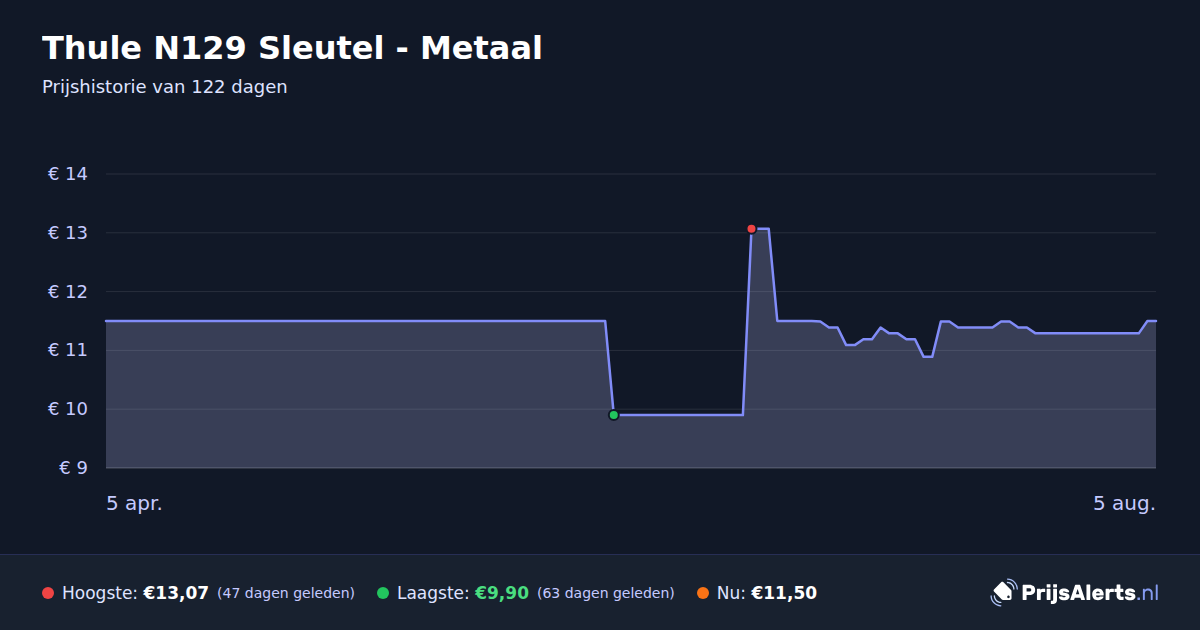Click the €13,07 highest price value

coord(176,593)
